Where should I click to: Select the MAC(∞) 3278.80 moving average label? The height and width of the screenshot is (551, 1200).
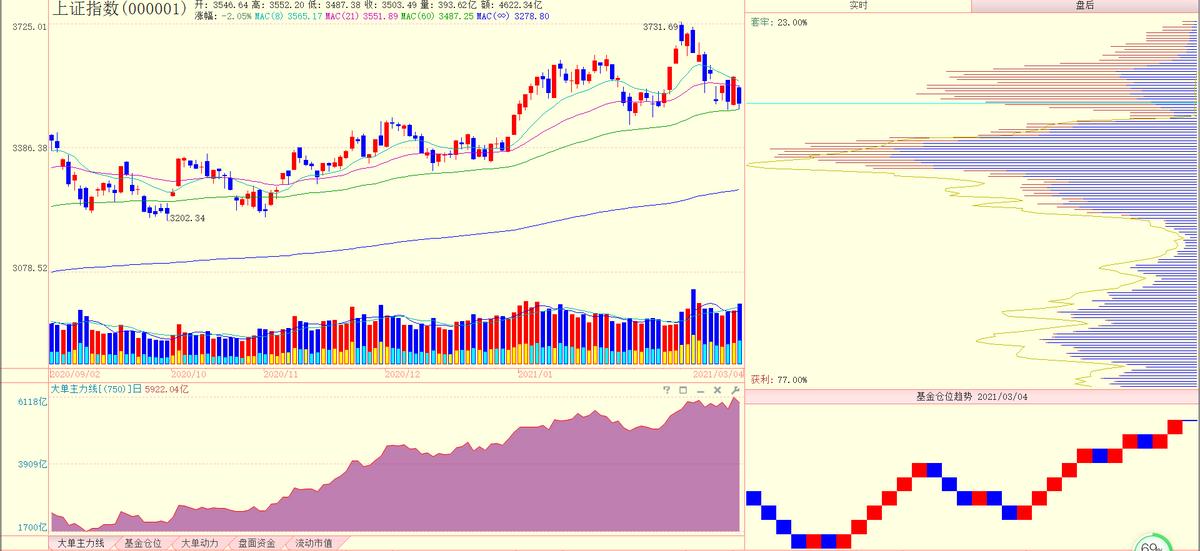(513, 17)
